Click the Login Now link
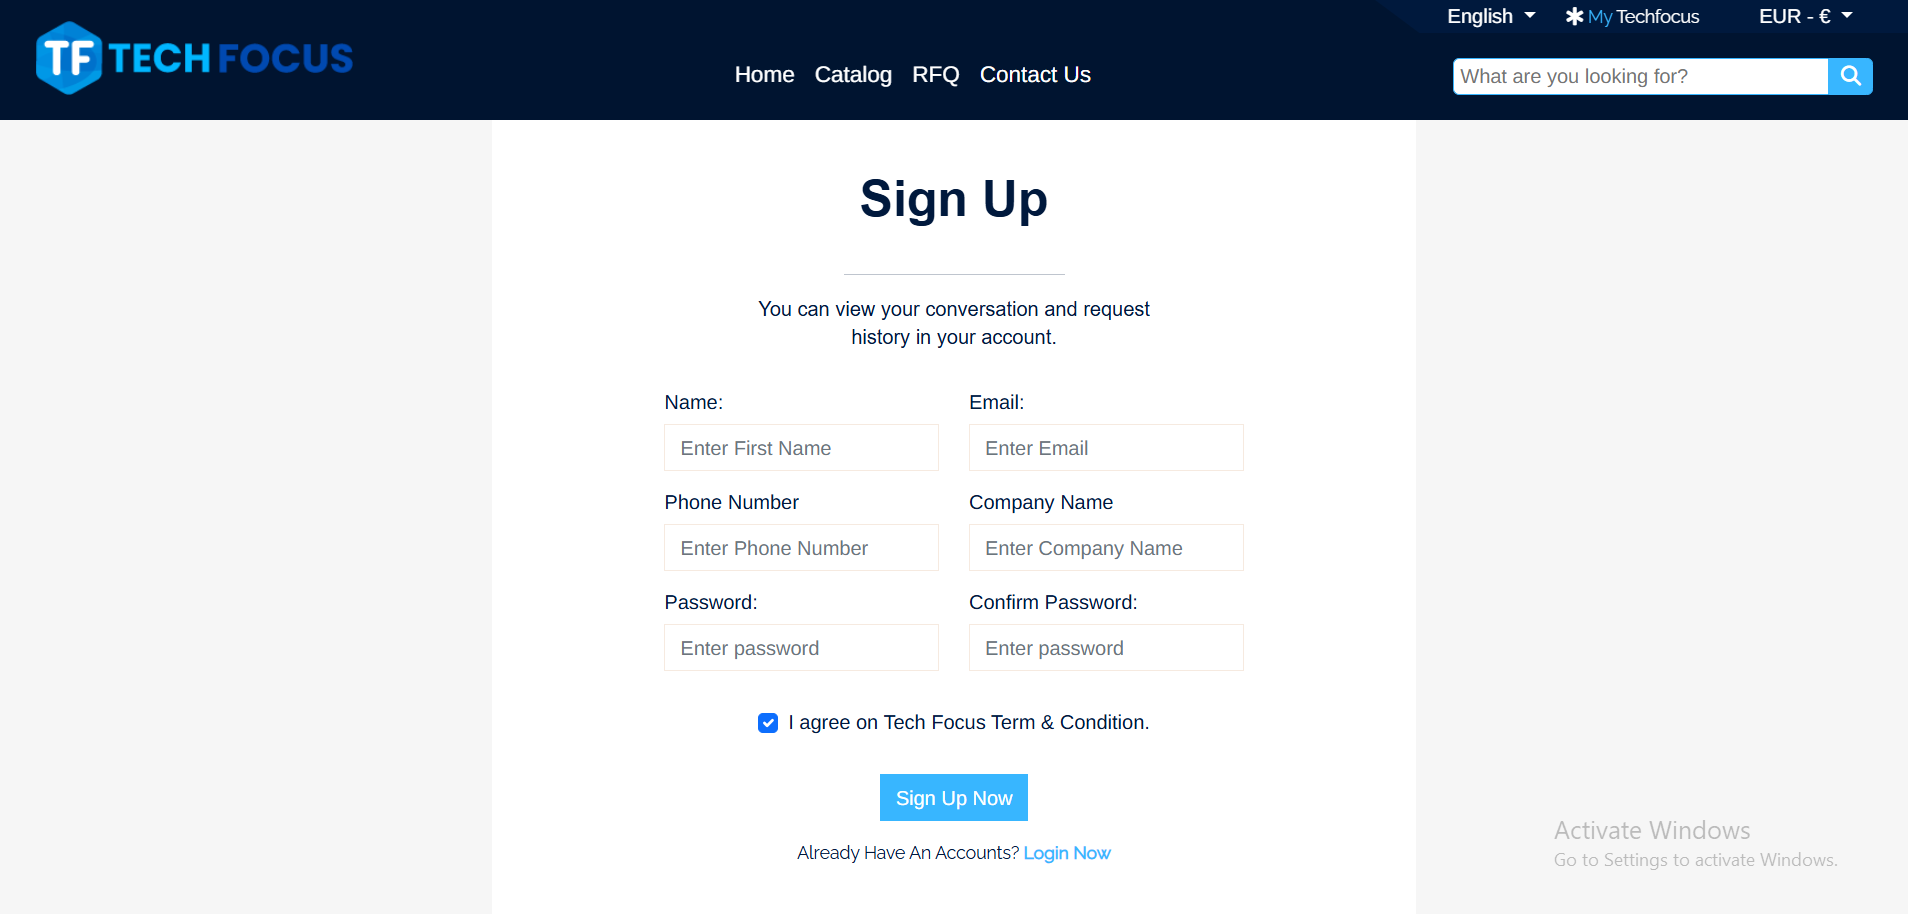The image size is (1908, 914). point(1066,852)
